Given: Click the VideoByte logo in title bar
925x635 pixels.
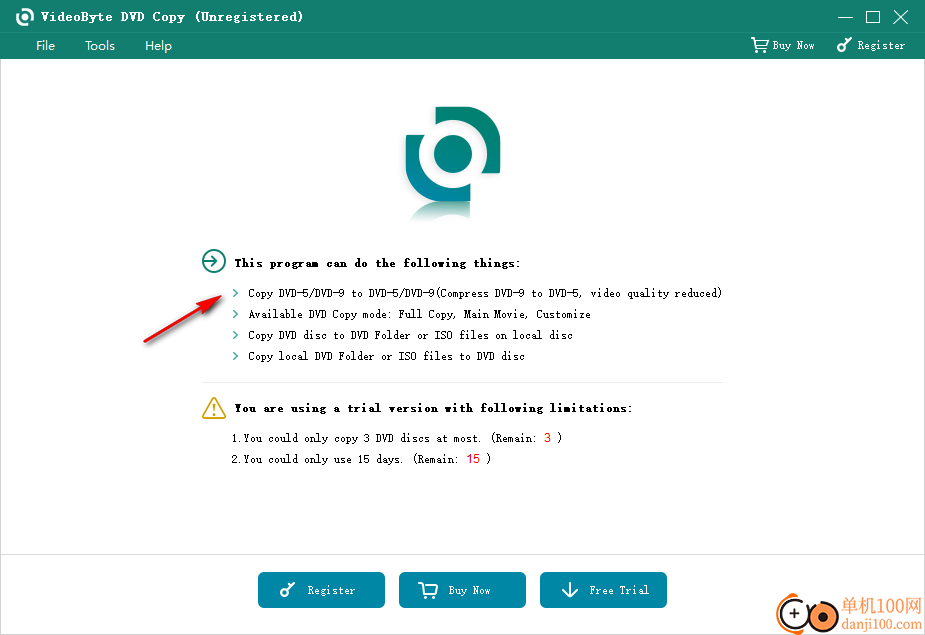Looking at the screenshot, I should point(24,17).
